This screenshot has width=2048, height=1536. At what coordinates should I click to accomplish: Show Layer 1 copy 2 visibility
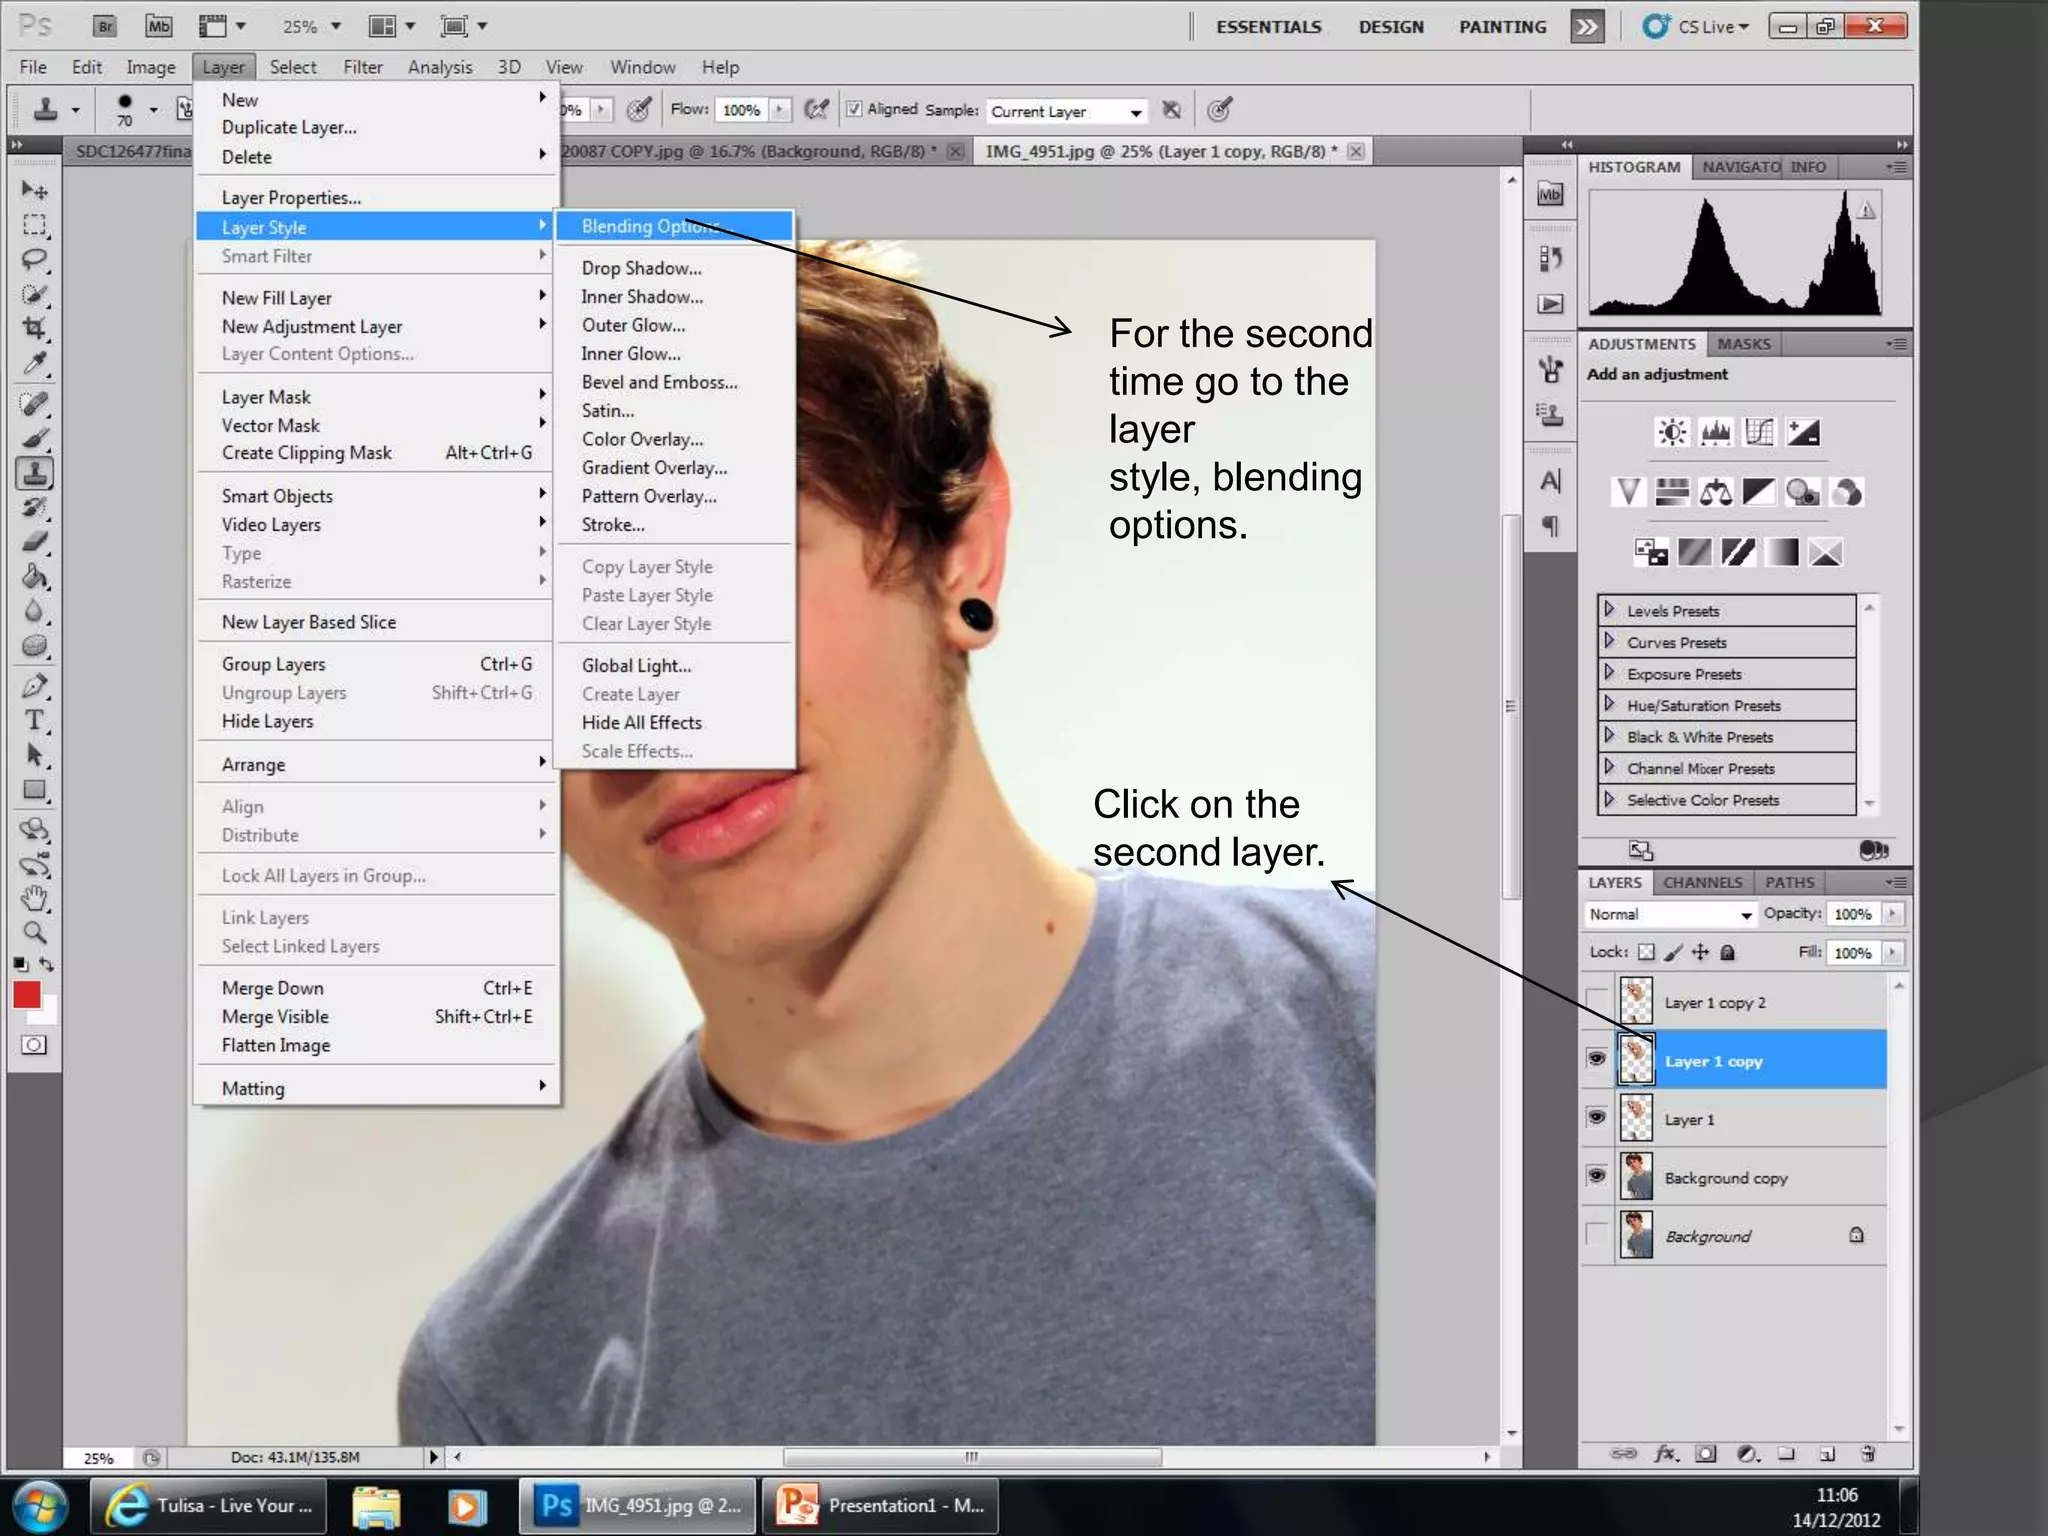click(x=1597, y=1002)
